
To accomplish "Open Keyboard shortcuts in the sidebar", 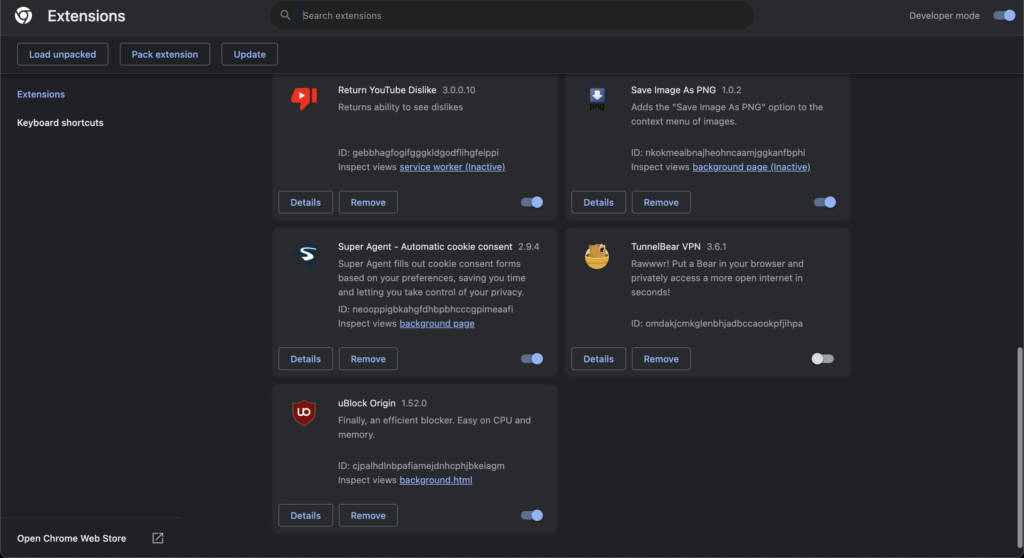I will tap(60, 122).
